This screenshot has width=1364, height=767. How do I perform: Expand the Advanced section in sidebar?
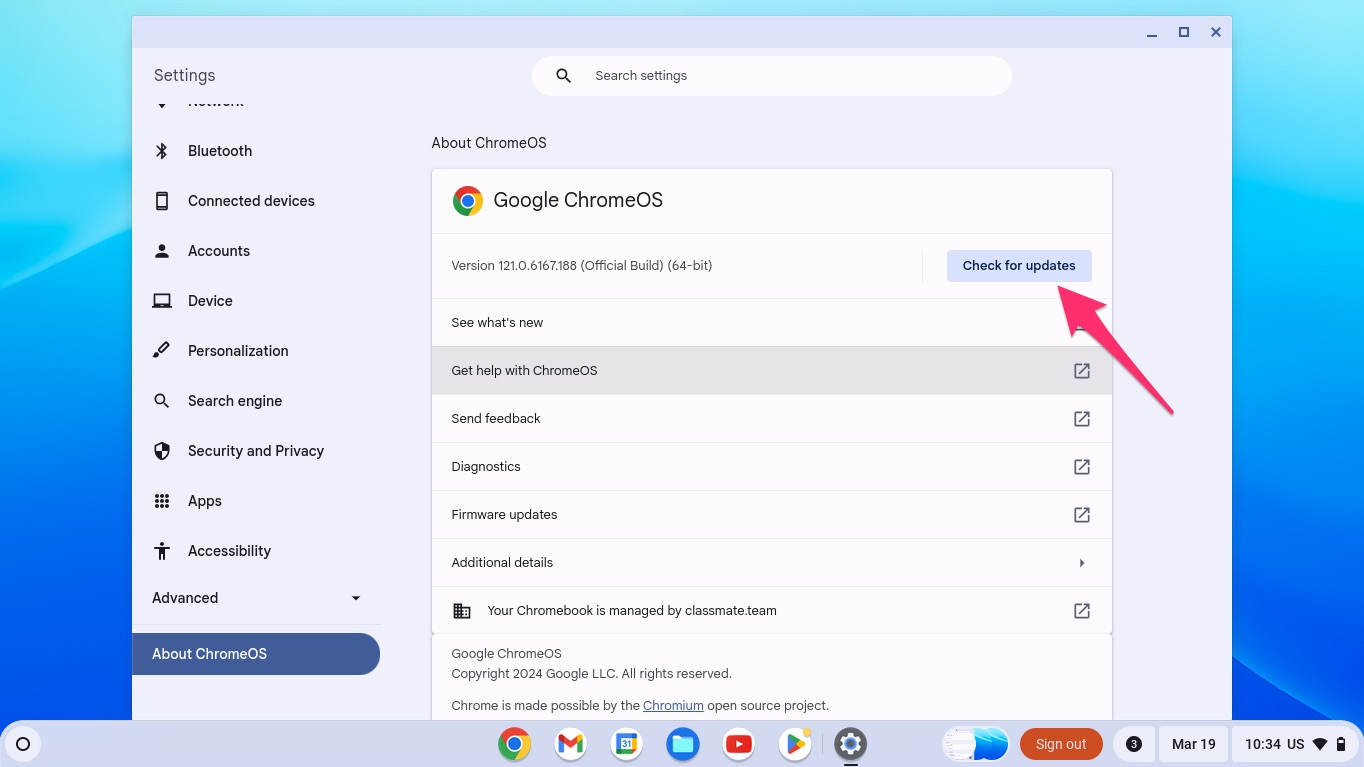coord(256,598)
